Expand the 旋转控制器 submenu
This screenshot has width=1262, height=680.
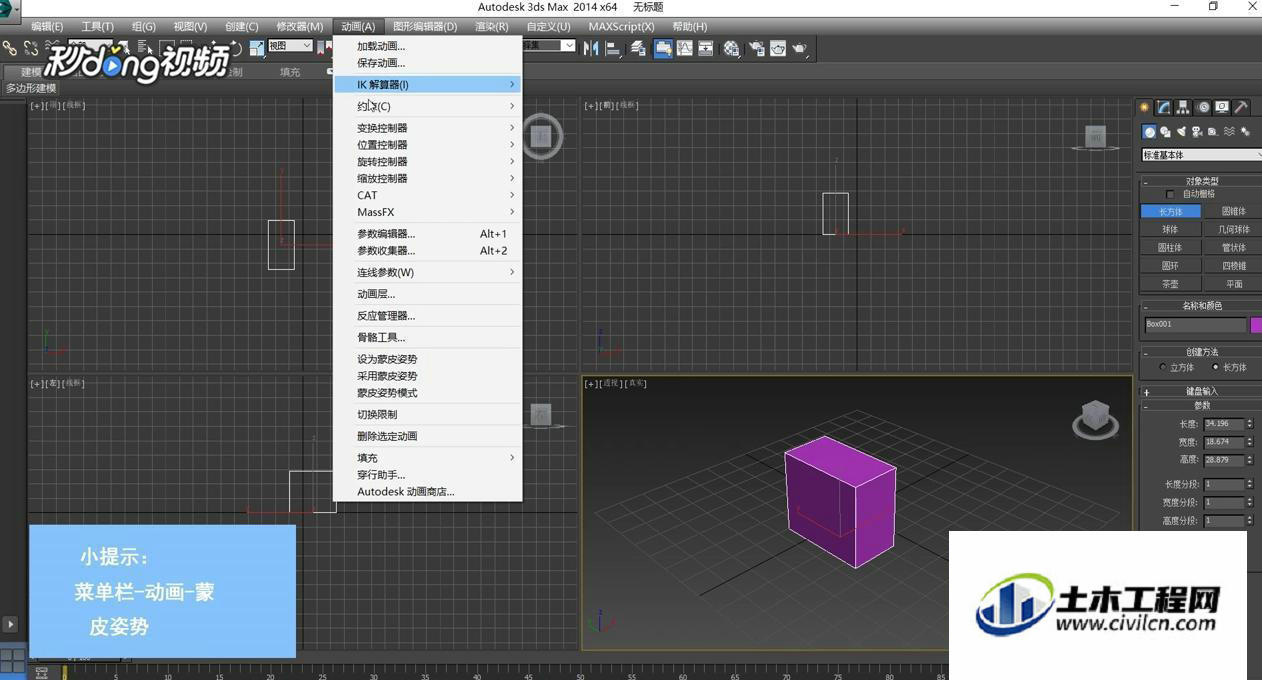click(427, 162)
